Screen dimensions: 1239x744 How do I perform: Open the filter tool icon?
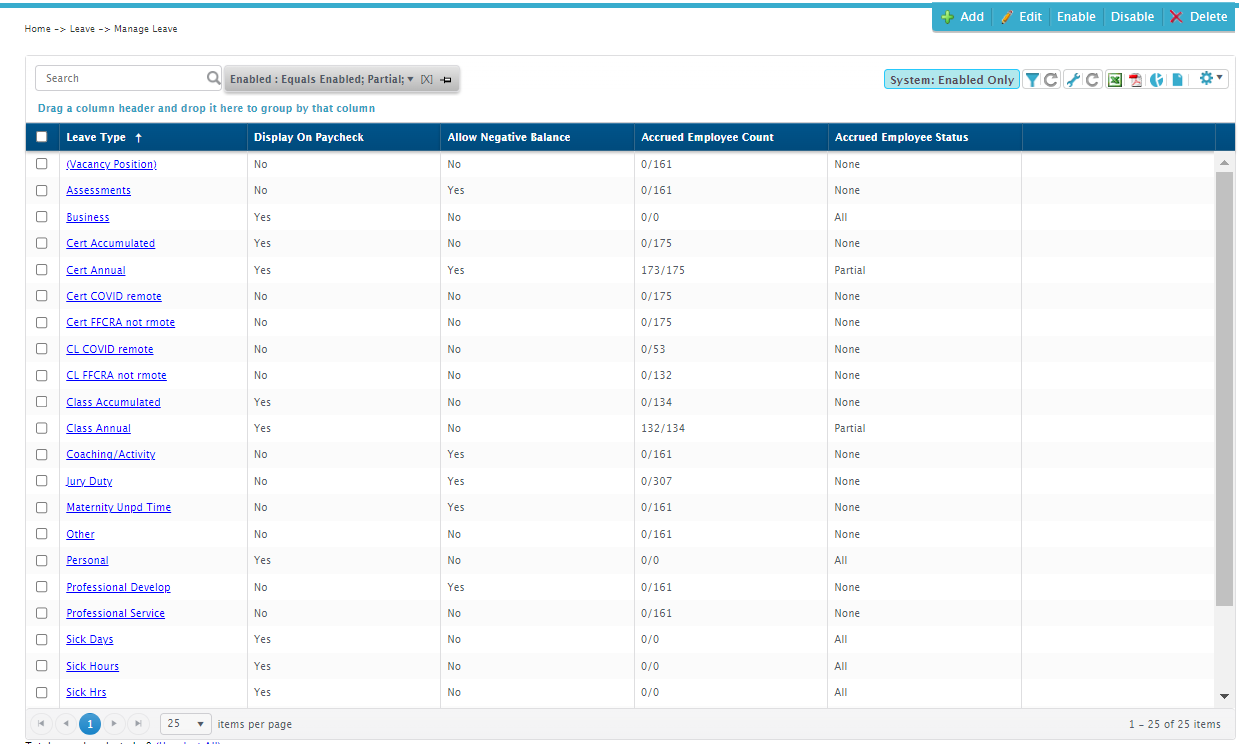[1032, 79]
